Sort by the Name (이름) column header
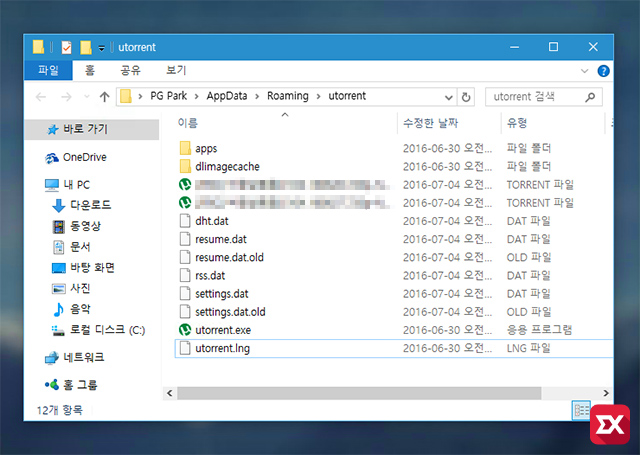Image resolution: width=640 pixels, height=455 pixels. [x=187, y=122]
